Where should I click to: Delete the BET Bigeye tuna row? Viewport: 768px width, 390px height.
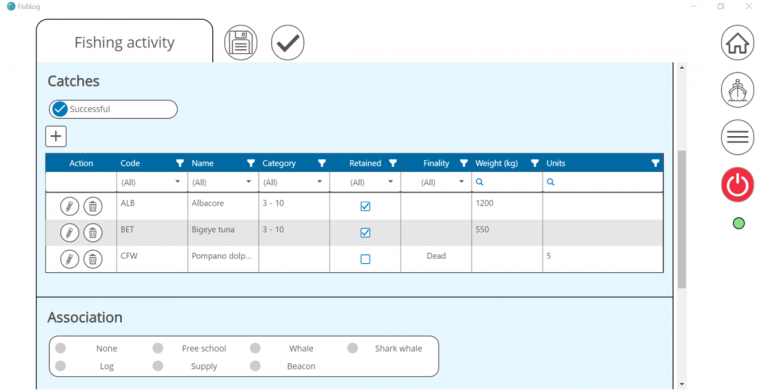(x=93, y=232)
